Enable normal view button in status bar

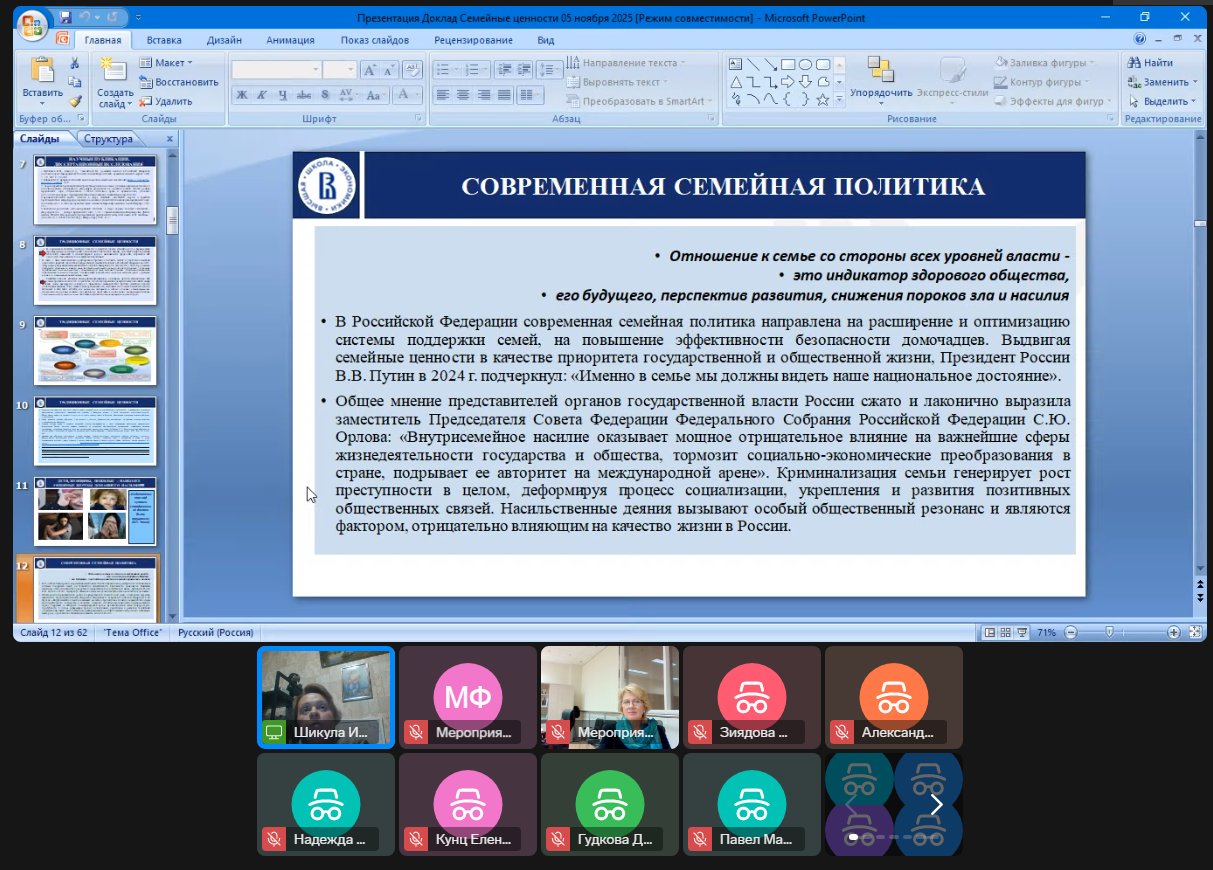[989, 632]
